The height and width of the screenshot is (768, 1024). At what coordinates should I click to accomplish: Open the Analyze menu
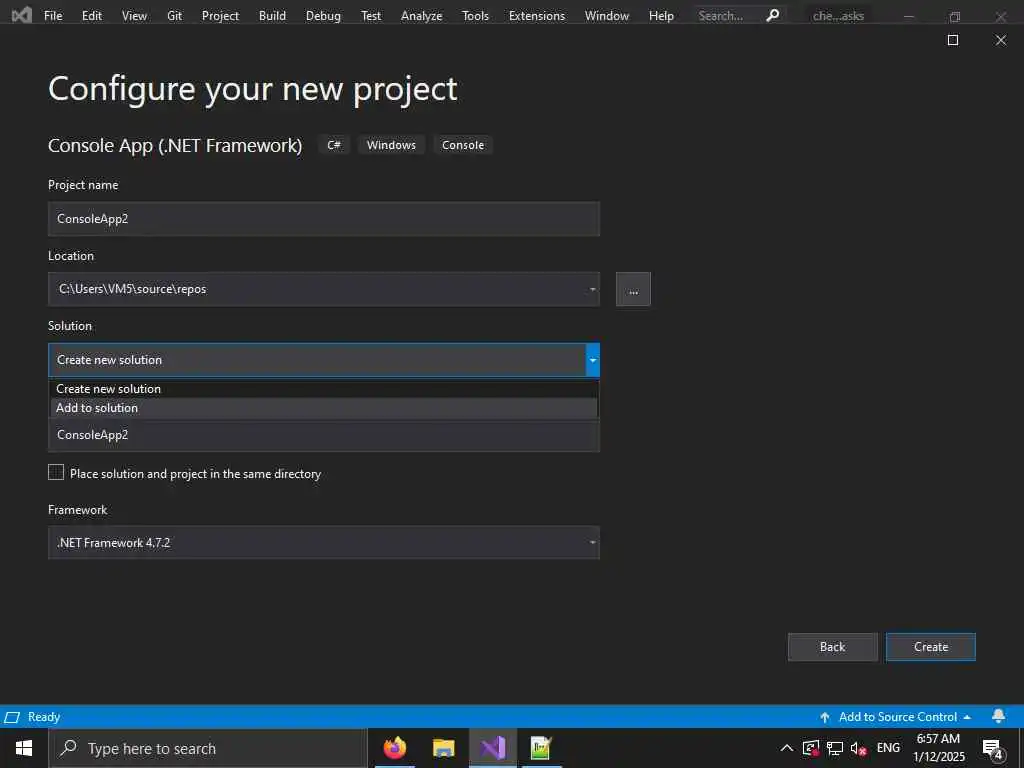421,16
